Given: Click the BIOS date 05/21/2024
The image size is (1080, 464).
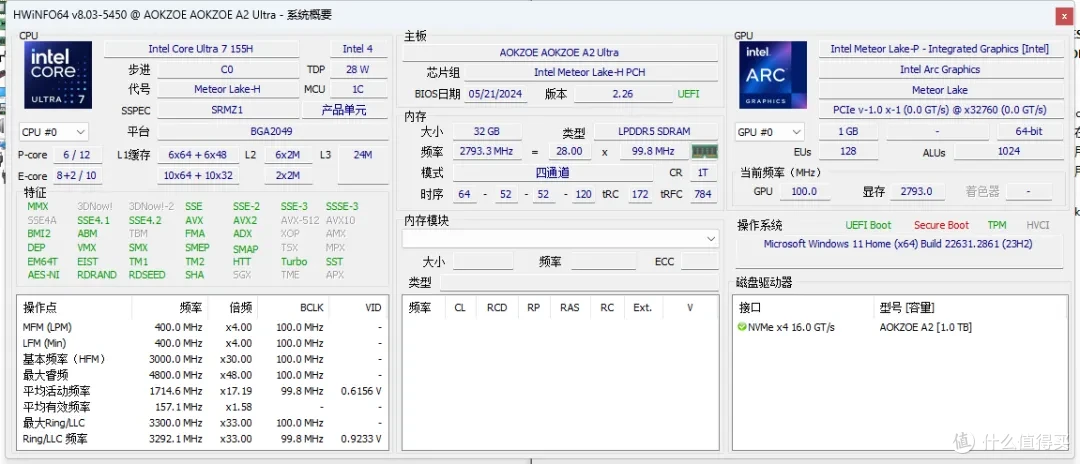Looking at the screenshot, I should (496, 94).
